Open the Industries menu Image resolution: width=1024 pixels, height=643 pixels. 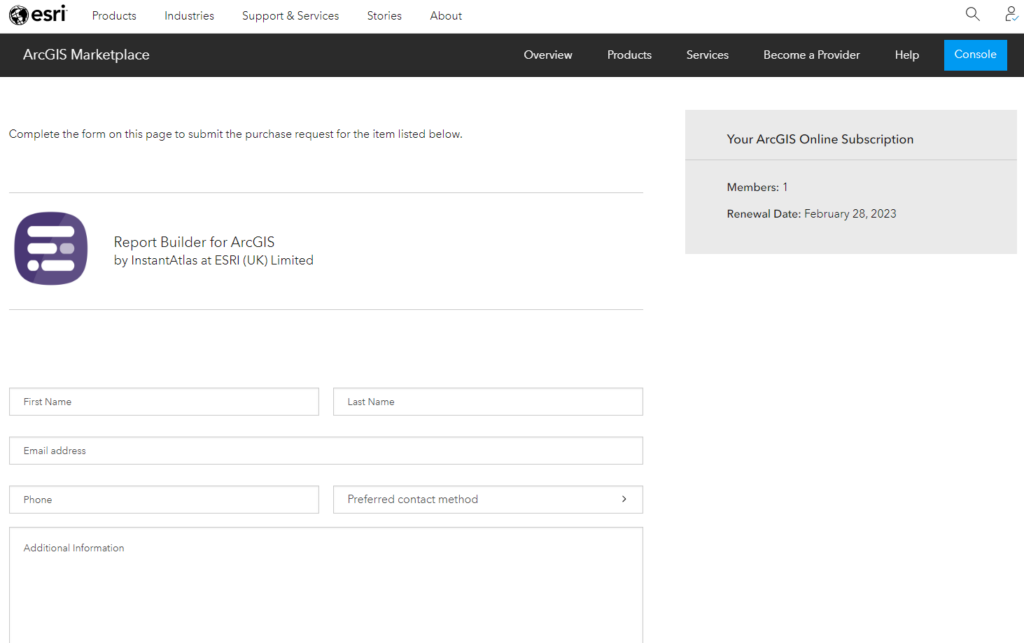189,15
